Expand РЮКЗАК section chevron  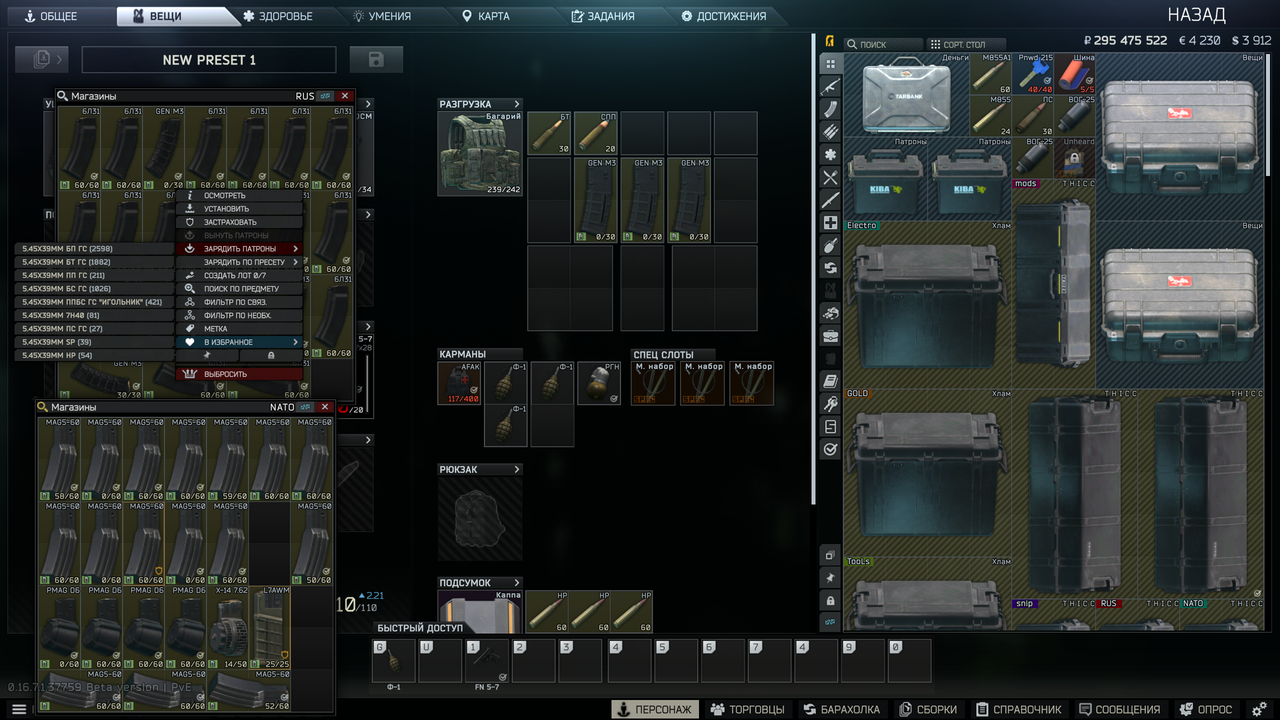point(517,469)
